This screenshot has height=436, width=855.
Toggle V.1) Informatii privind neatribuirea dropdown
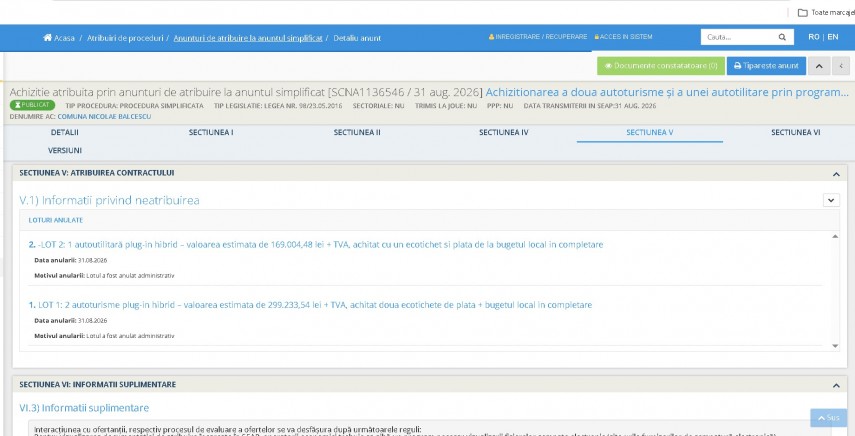pos(831,201)
